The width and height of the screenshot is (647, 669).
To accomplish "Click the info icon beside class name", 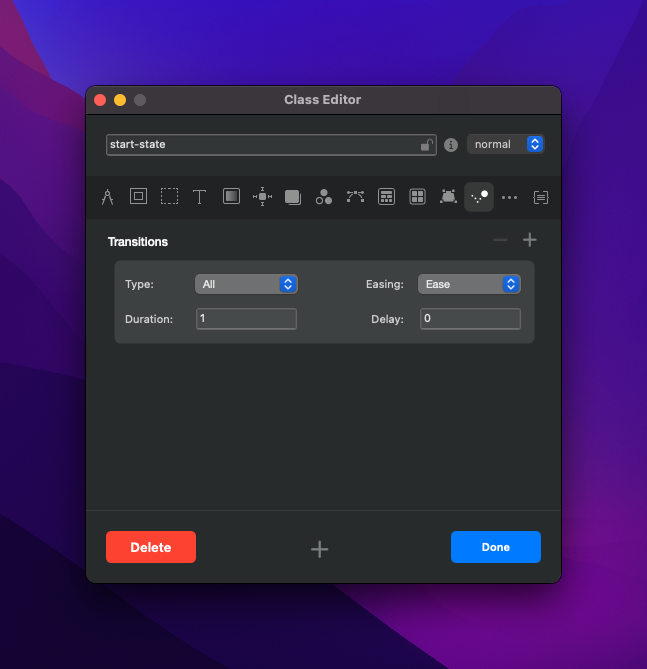I will pyautogui.click(x=451, y=145).
